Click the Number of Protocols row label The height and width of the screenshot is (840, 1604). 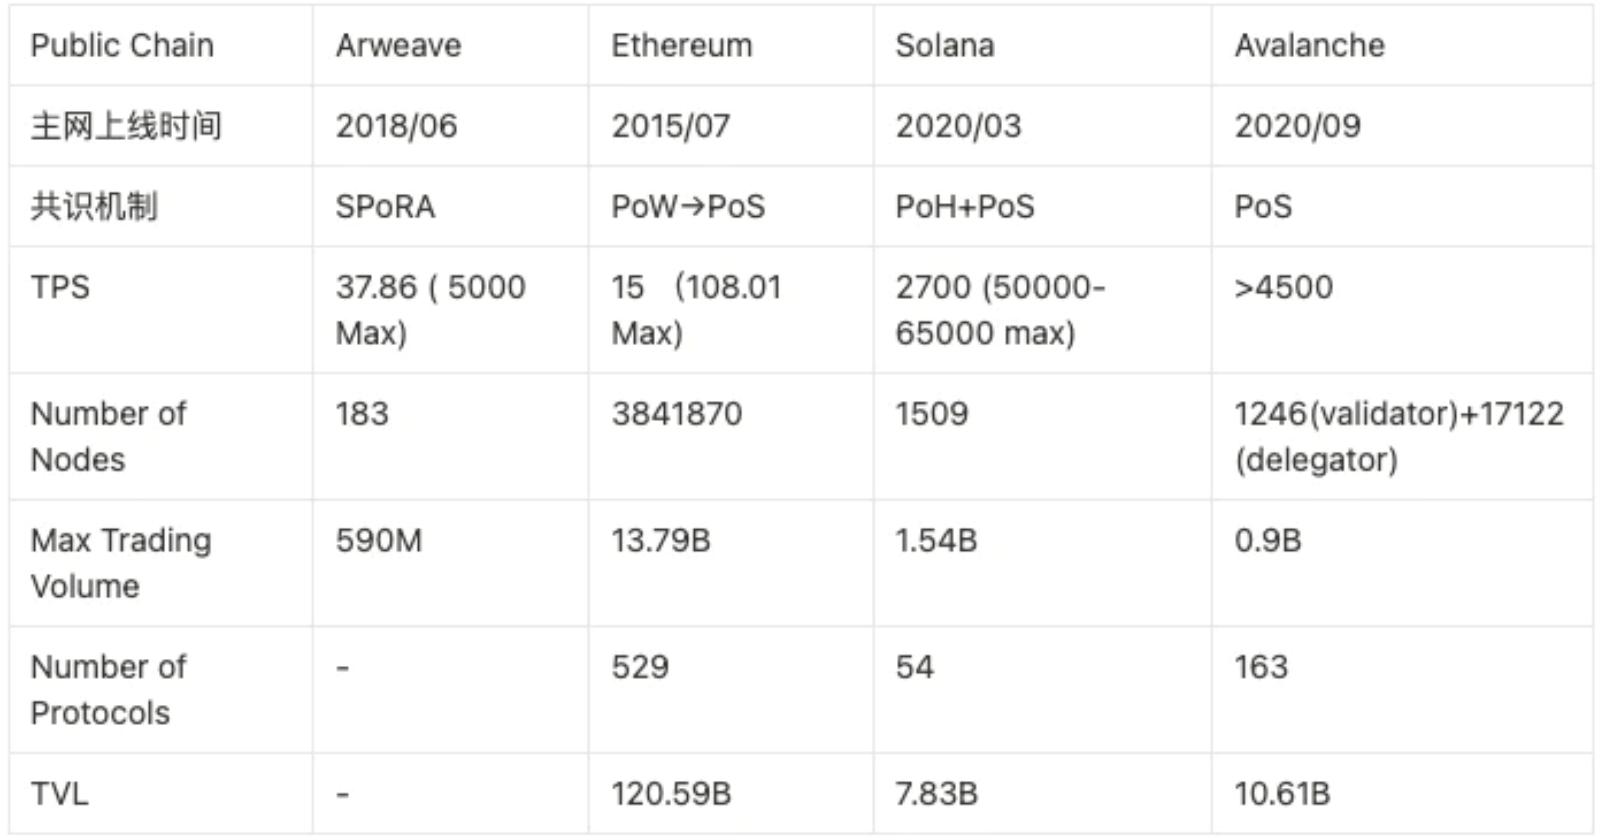click(x=108, y=689)
